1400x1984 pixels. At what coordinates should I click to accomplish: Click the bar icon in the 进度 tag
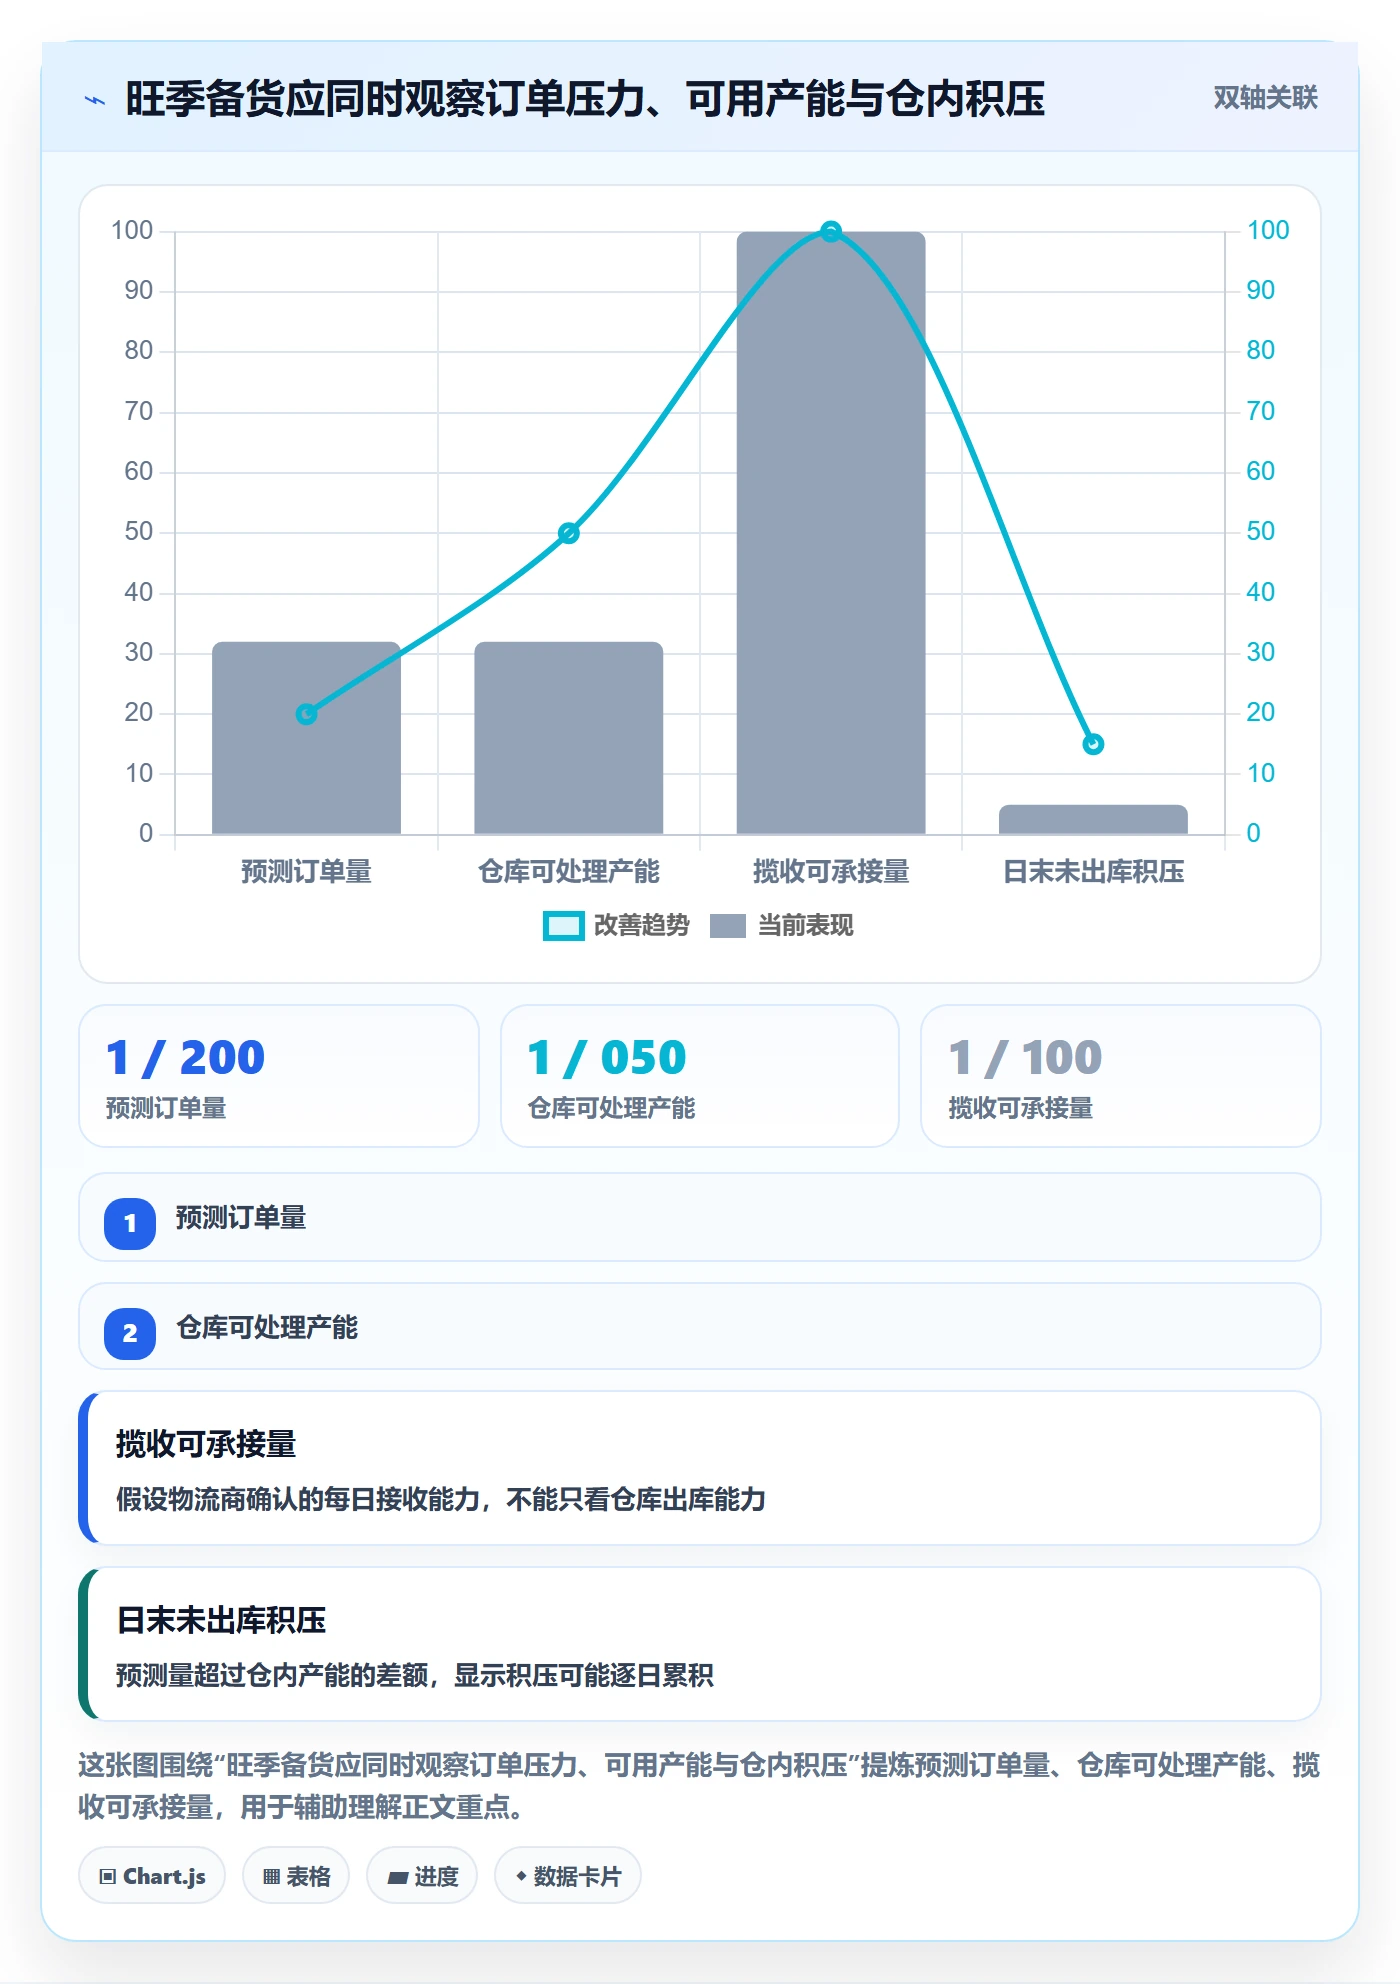(x=397, y=1878)
